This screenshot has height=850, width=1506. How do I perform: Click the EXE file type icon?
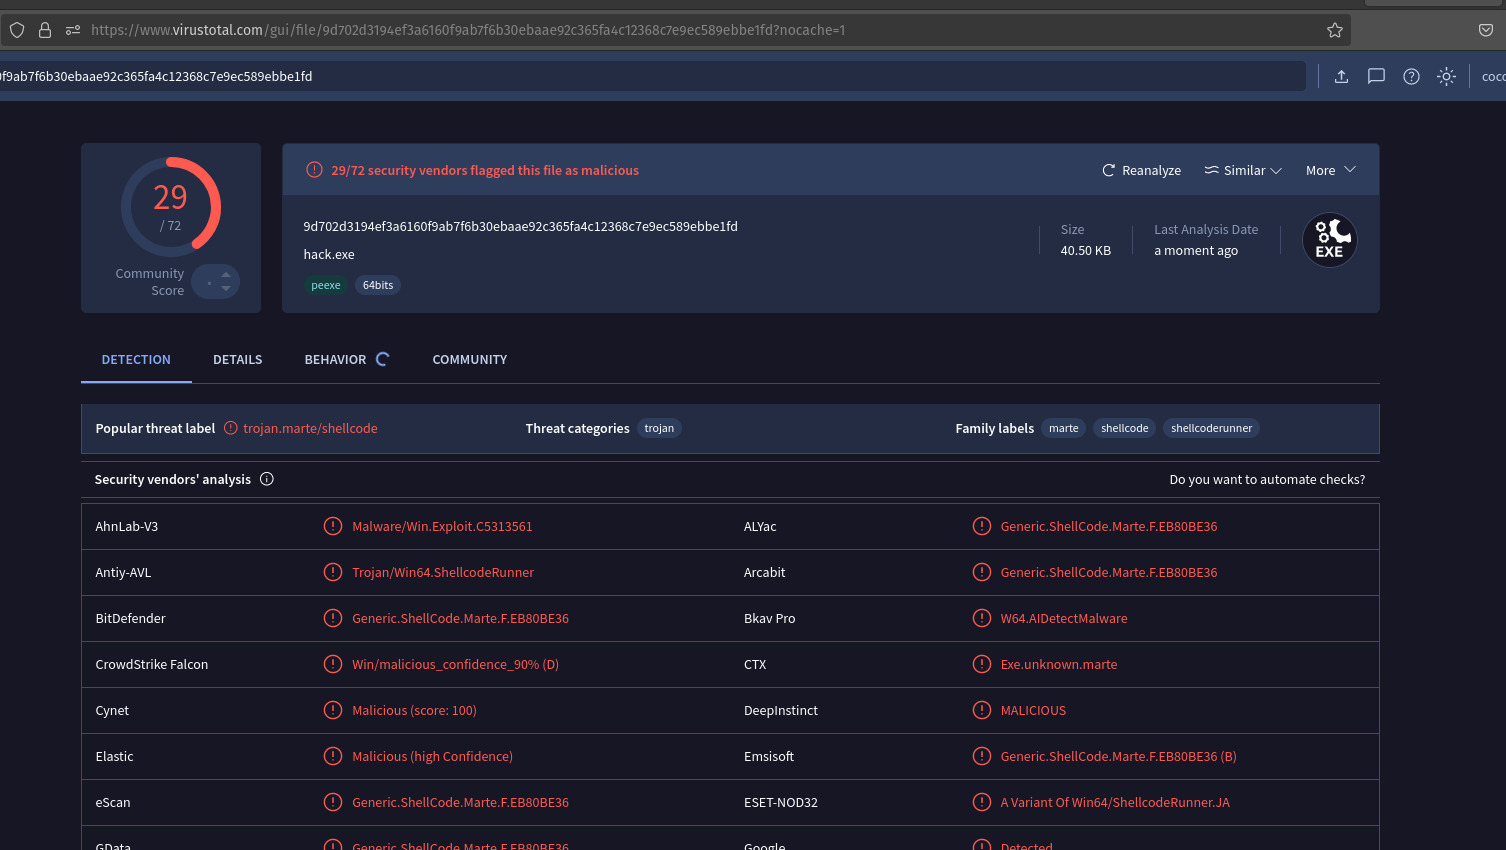click(1329, 240)
